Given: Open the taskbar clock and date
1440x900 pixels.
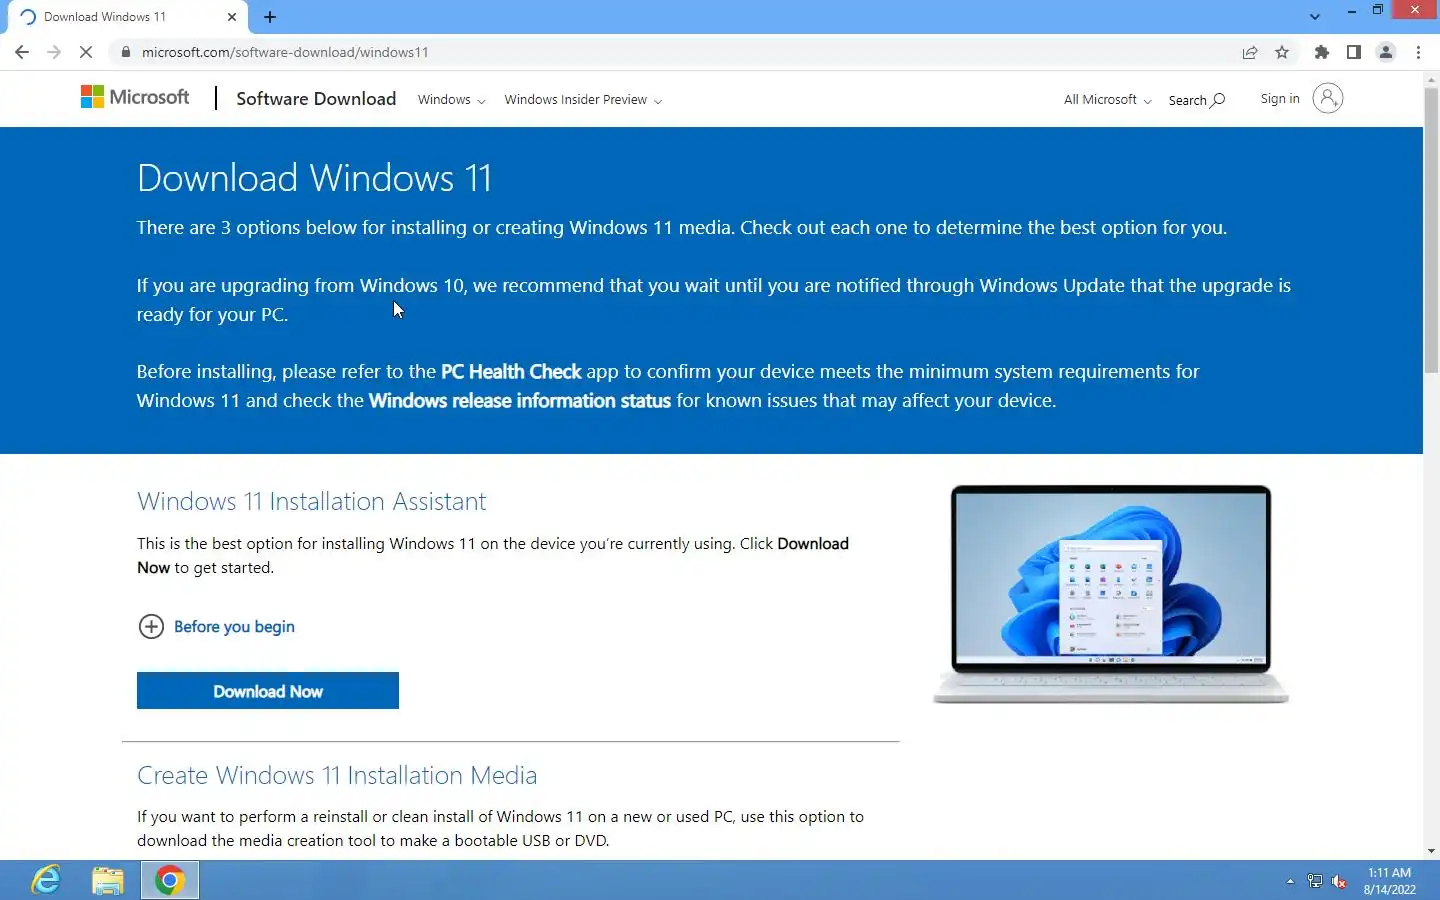Looking at the screenshot, I should pyautogui.click(x=1390, y=881).
